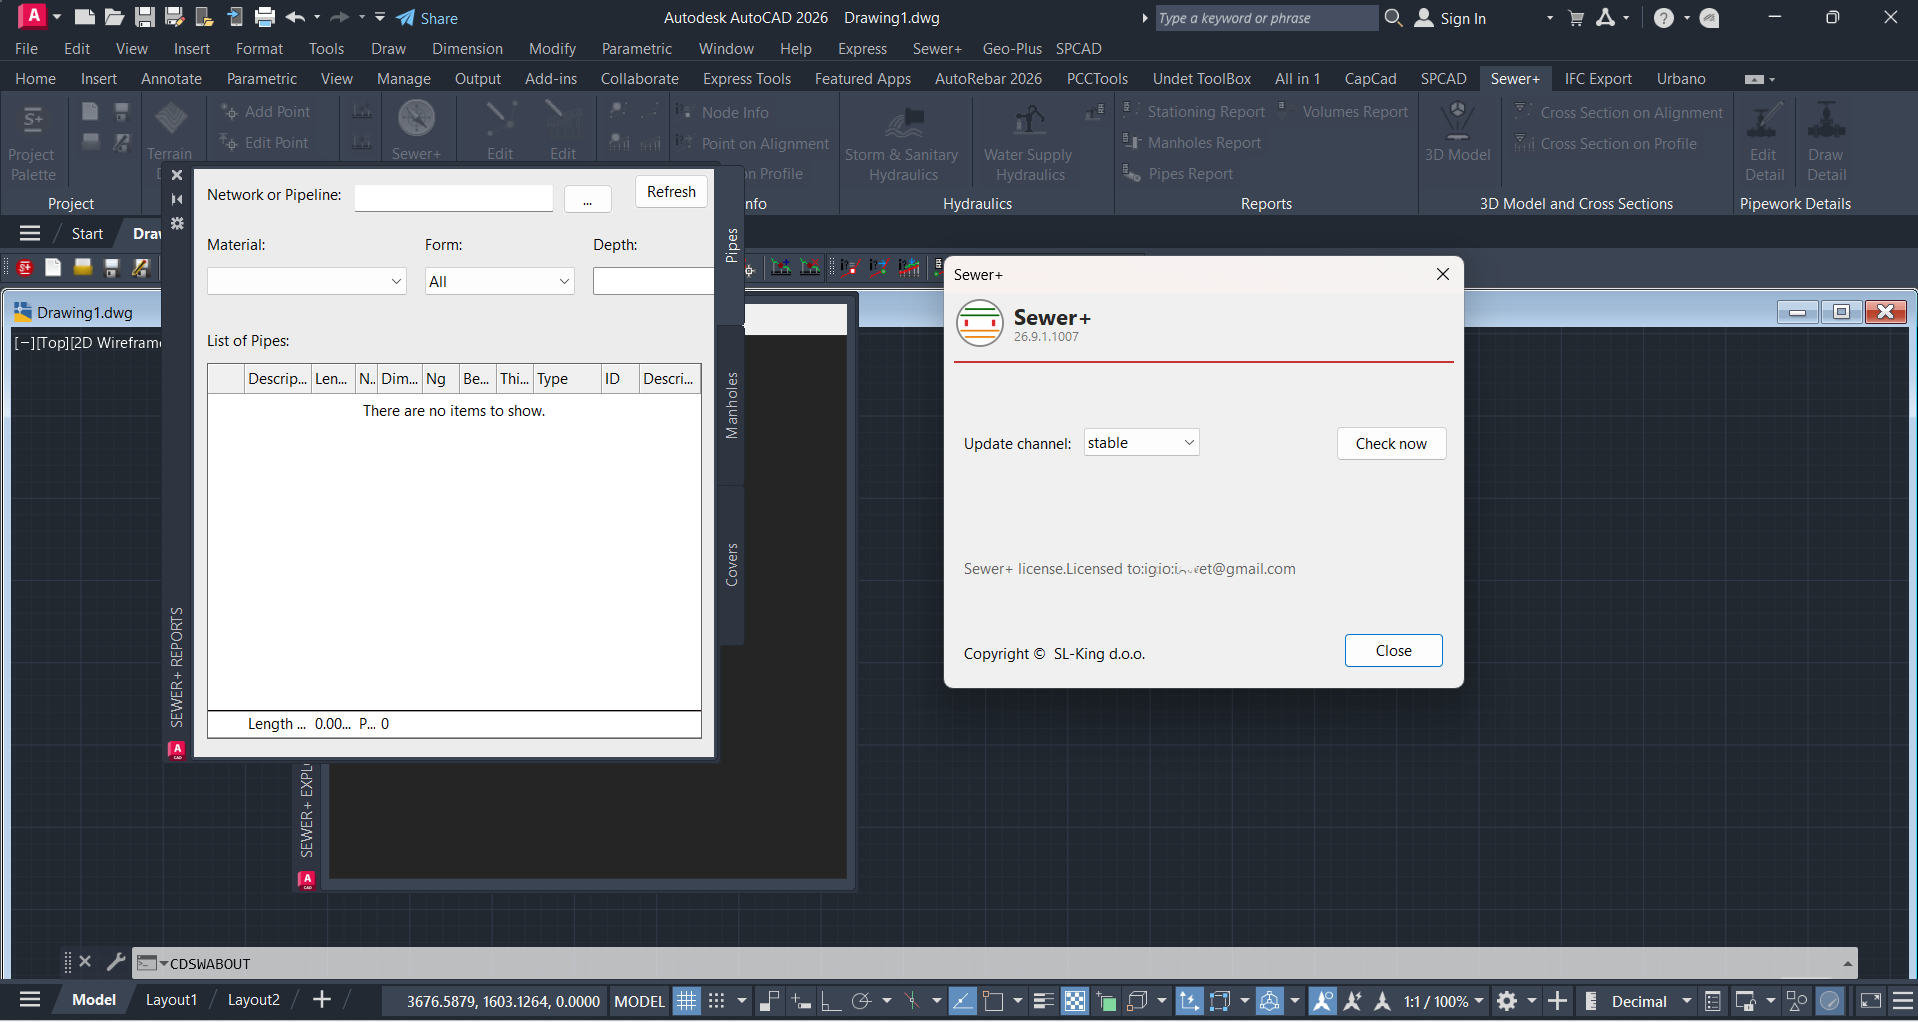Toggle polar tracking in status bar
1918x1022 pixels.
click(x=861, y=1001)
